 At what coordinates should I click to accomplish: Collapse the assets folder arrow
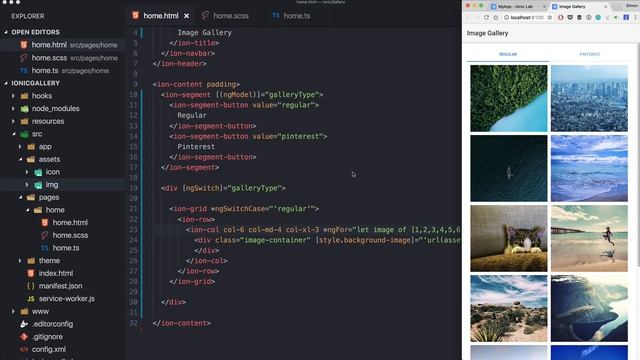tap(20, 159)
